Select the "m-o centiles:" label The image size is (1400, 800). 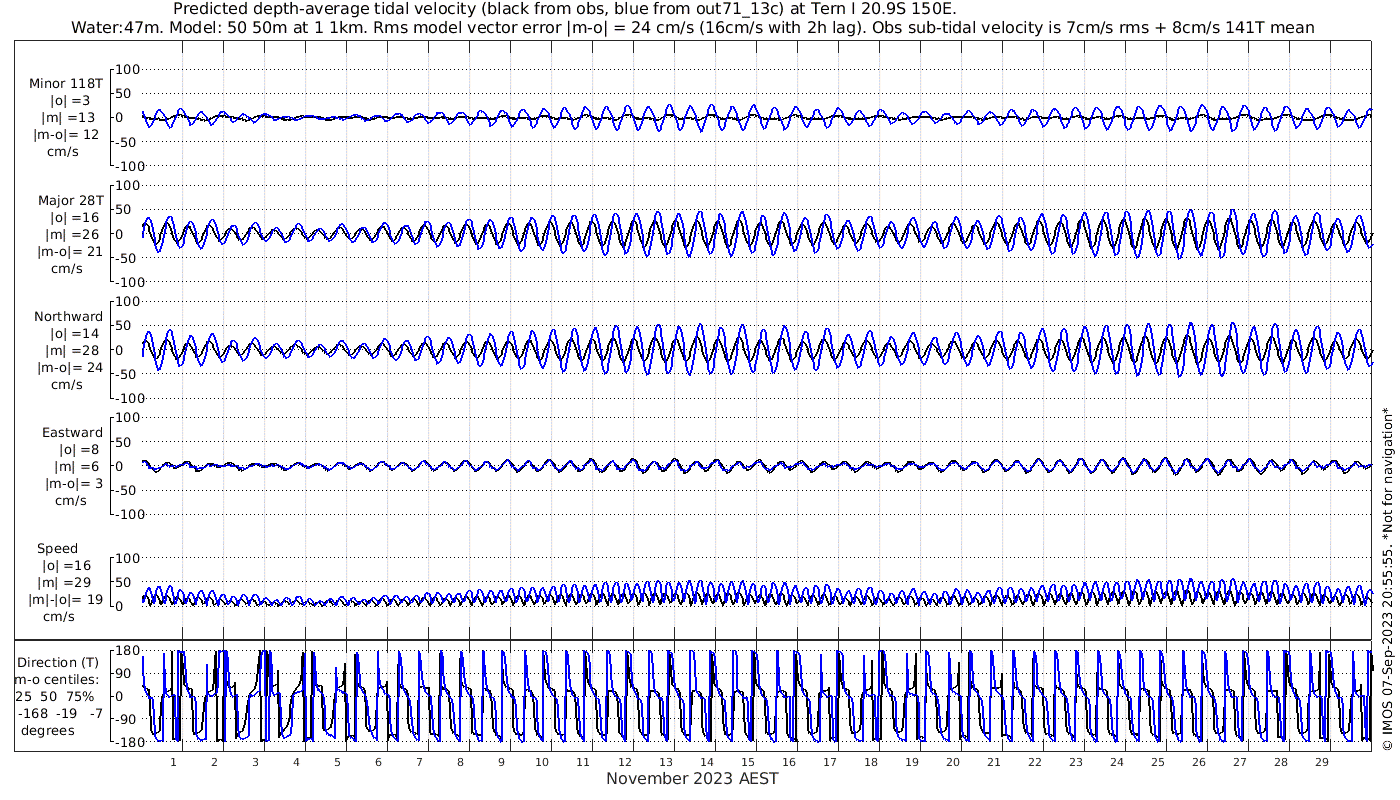click(57, 680)
